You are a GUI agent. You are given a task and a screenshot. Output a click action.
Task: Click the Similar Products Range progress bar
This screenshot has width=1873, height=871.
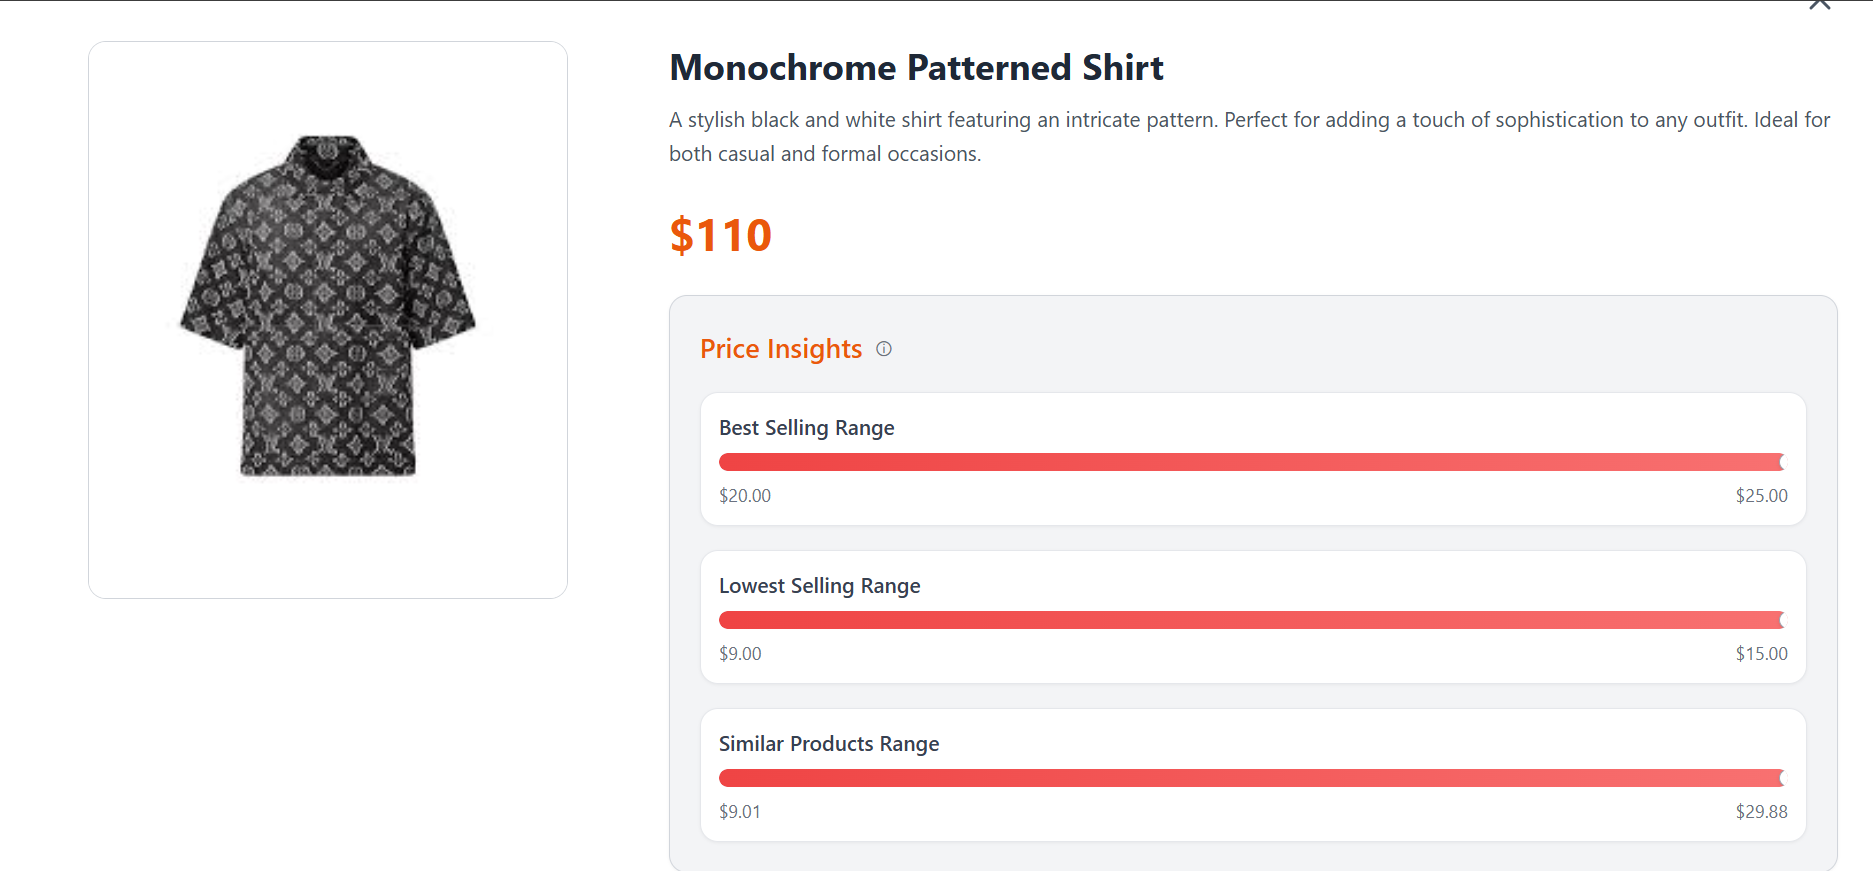(1252, 778)
